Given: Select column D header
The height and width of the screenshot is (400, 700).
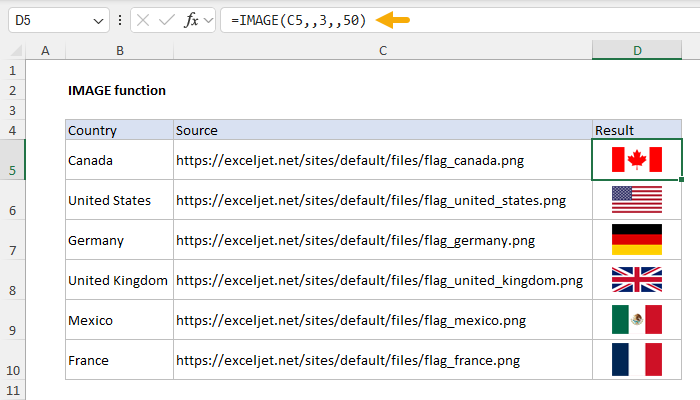Looking at the screenshot, I should [x=637, y=50].
